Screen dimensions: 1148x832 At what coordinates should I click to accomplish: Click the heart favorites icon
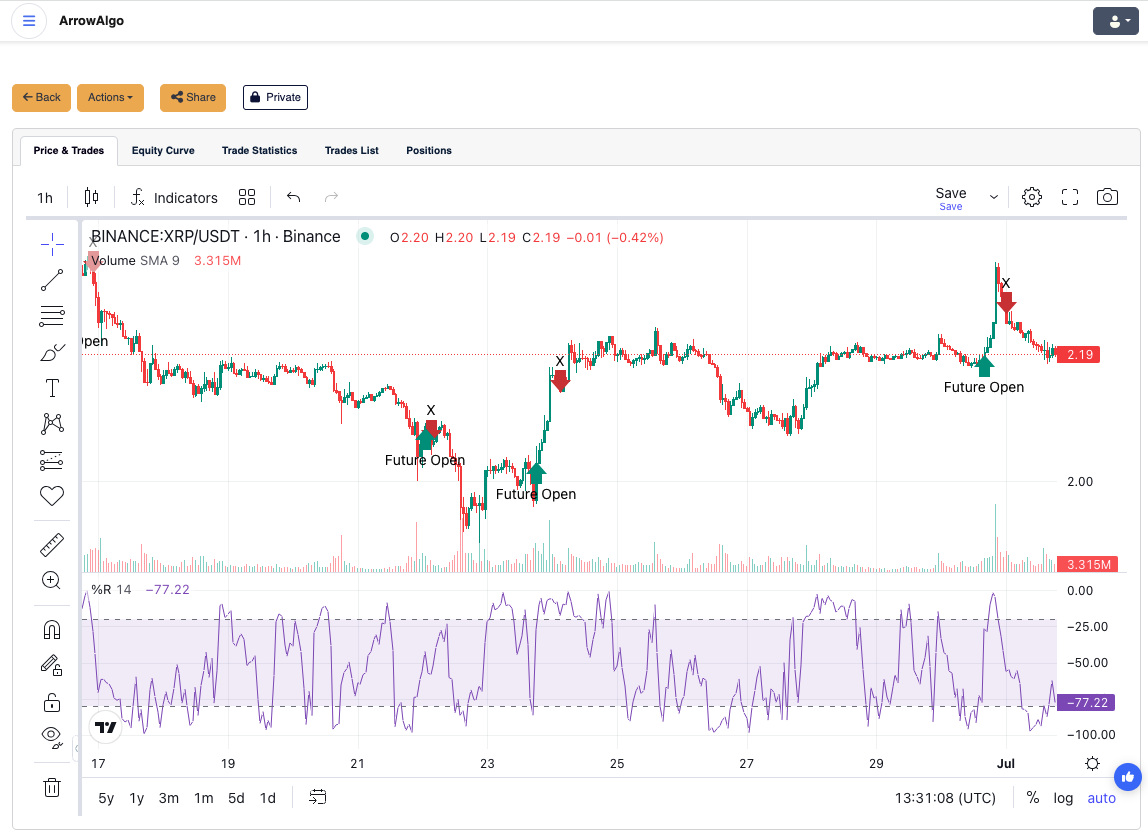coord(52,496)
